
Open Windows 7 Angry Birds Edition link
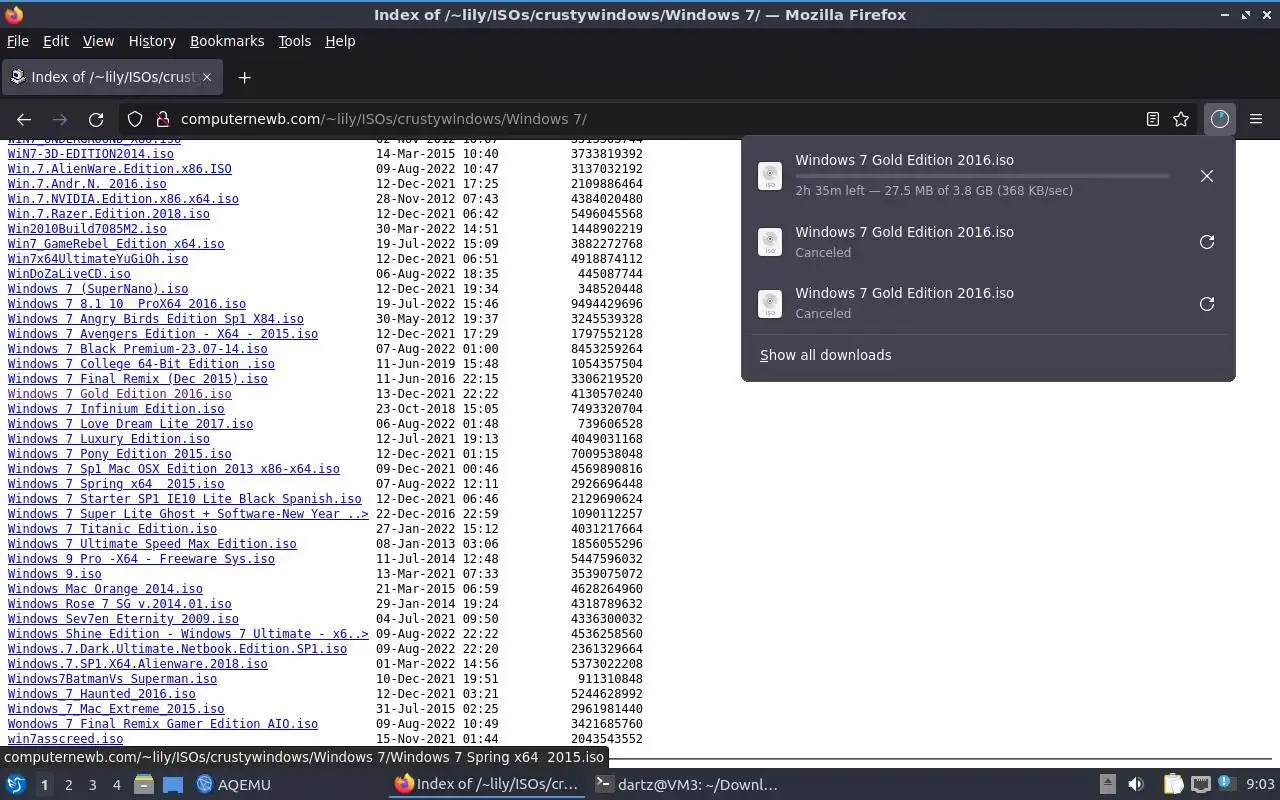[x=155, y=319]
